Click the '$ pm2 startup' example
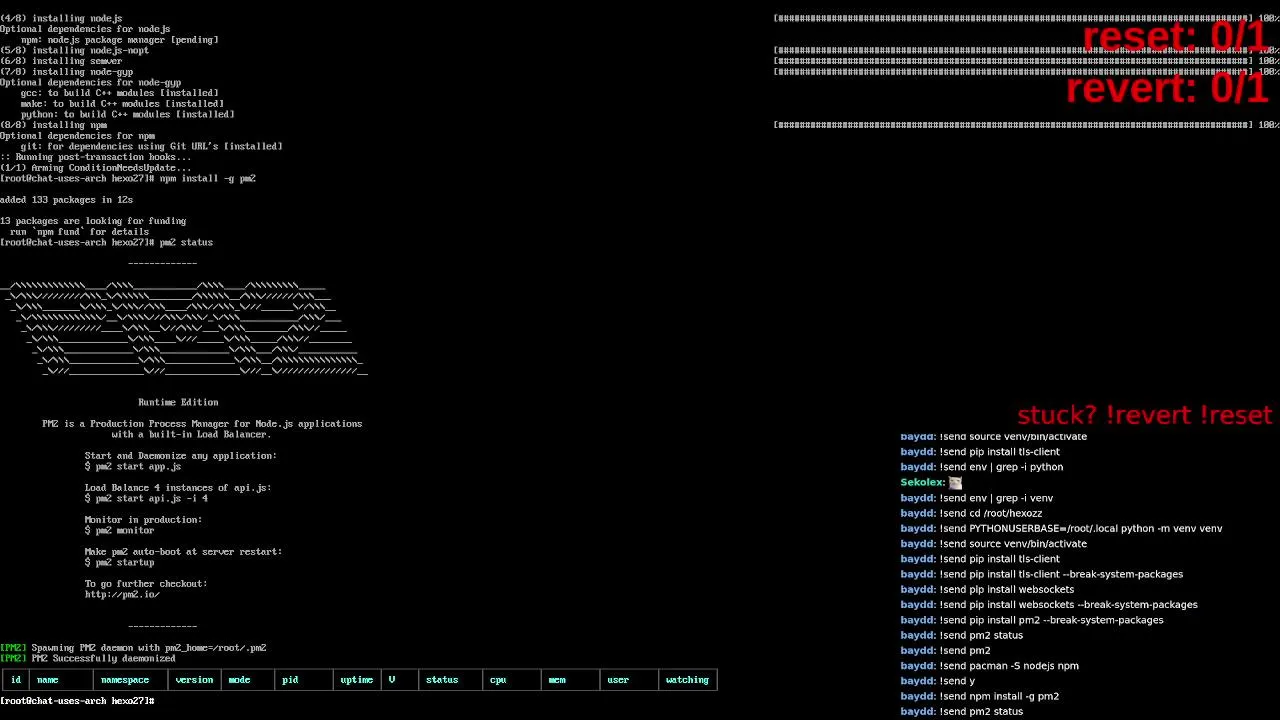Screen dimensions: 1280x720 coord(119,563)
